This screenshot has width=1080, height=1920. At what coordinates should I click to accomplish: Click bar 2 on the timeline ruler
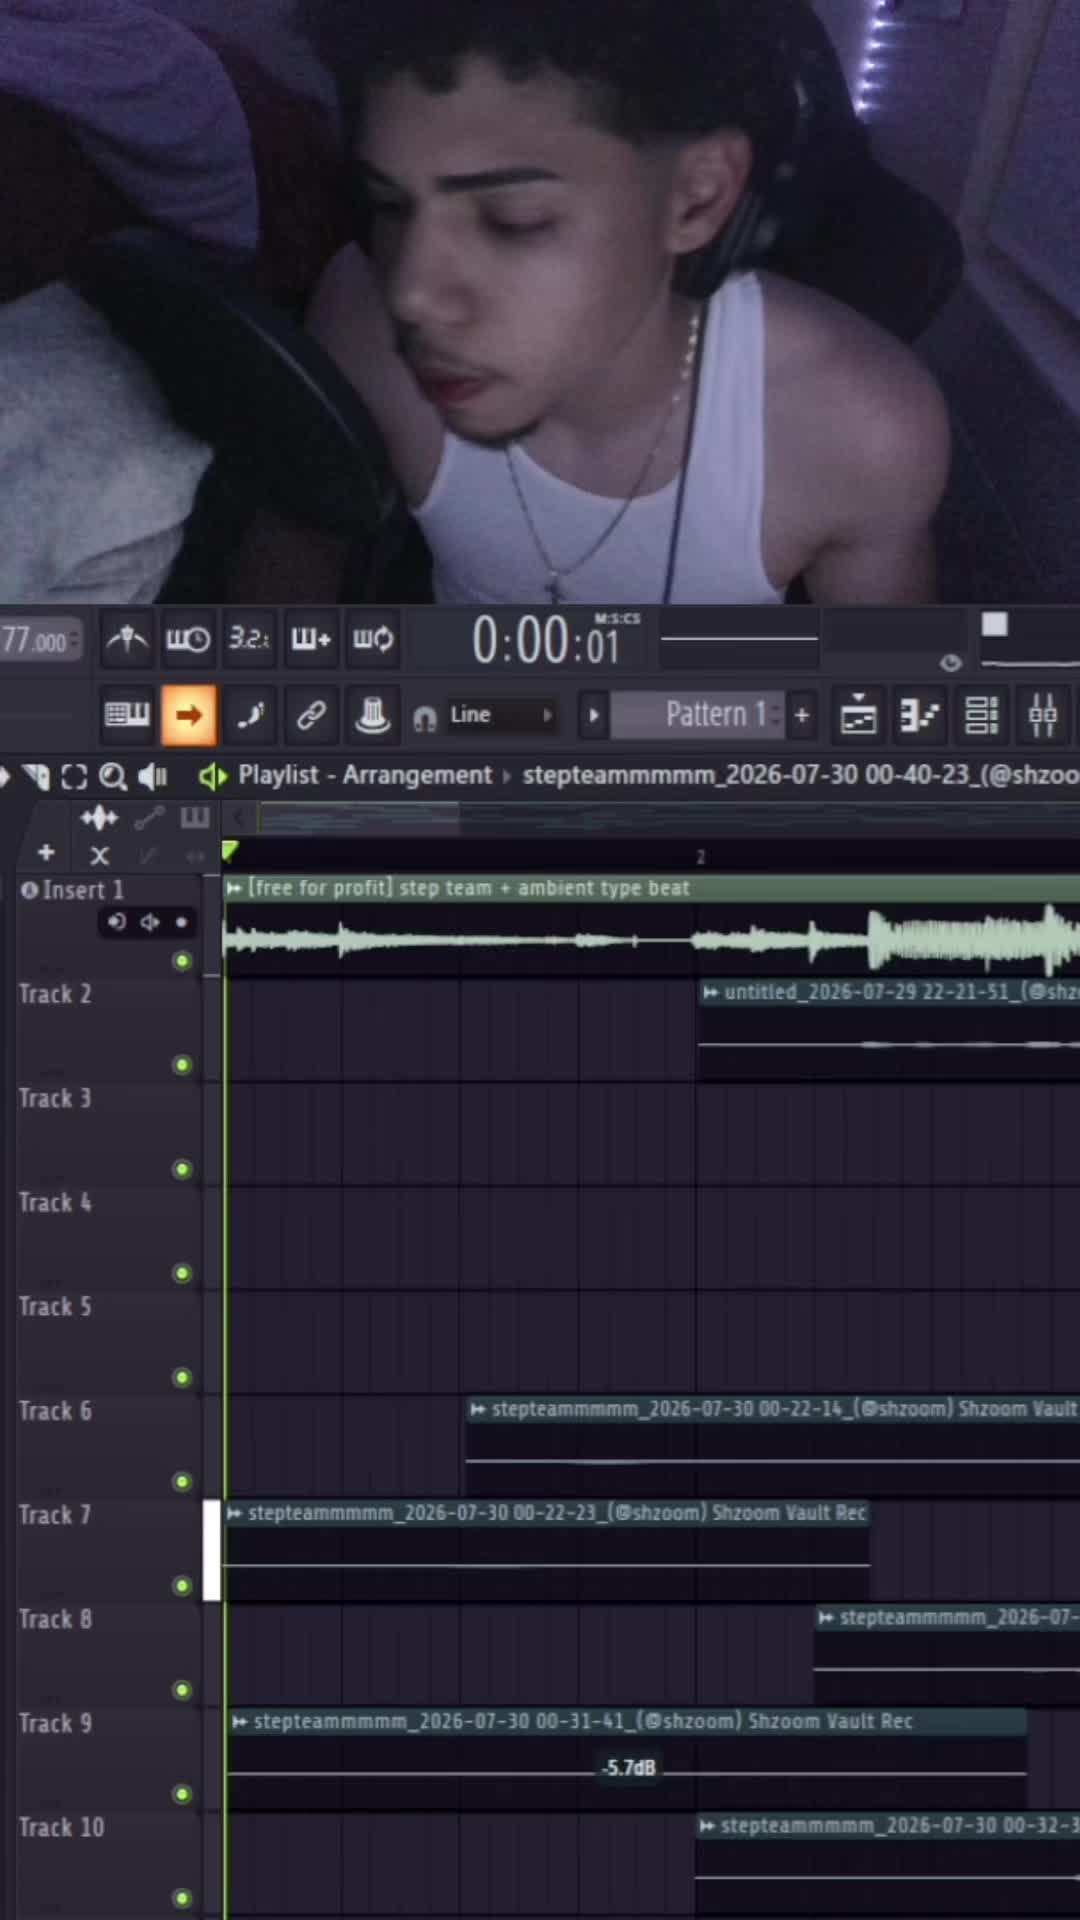(x=701, y=857)
